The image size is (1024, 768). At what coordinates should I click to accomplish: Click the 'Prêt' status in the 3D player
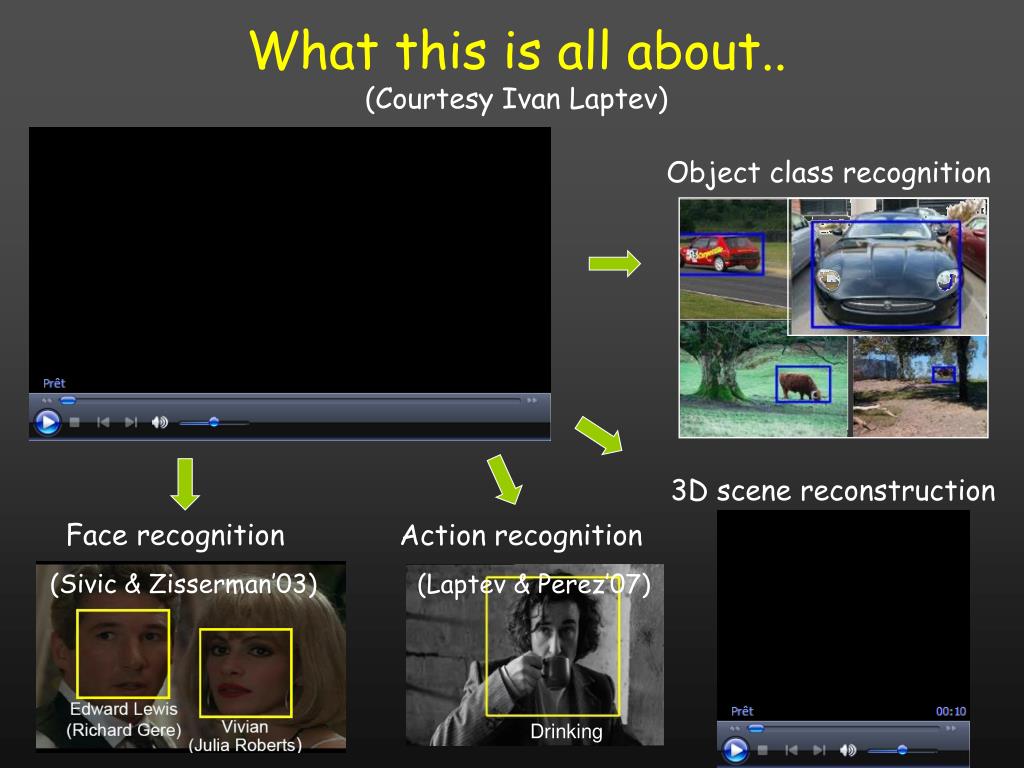pyautogui.click(x=742, y=711)
